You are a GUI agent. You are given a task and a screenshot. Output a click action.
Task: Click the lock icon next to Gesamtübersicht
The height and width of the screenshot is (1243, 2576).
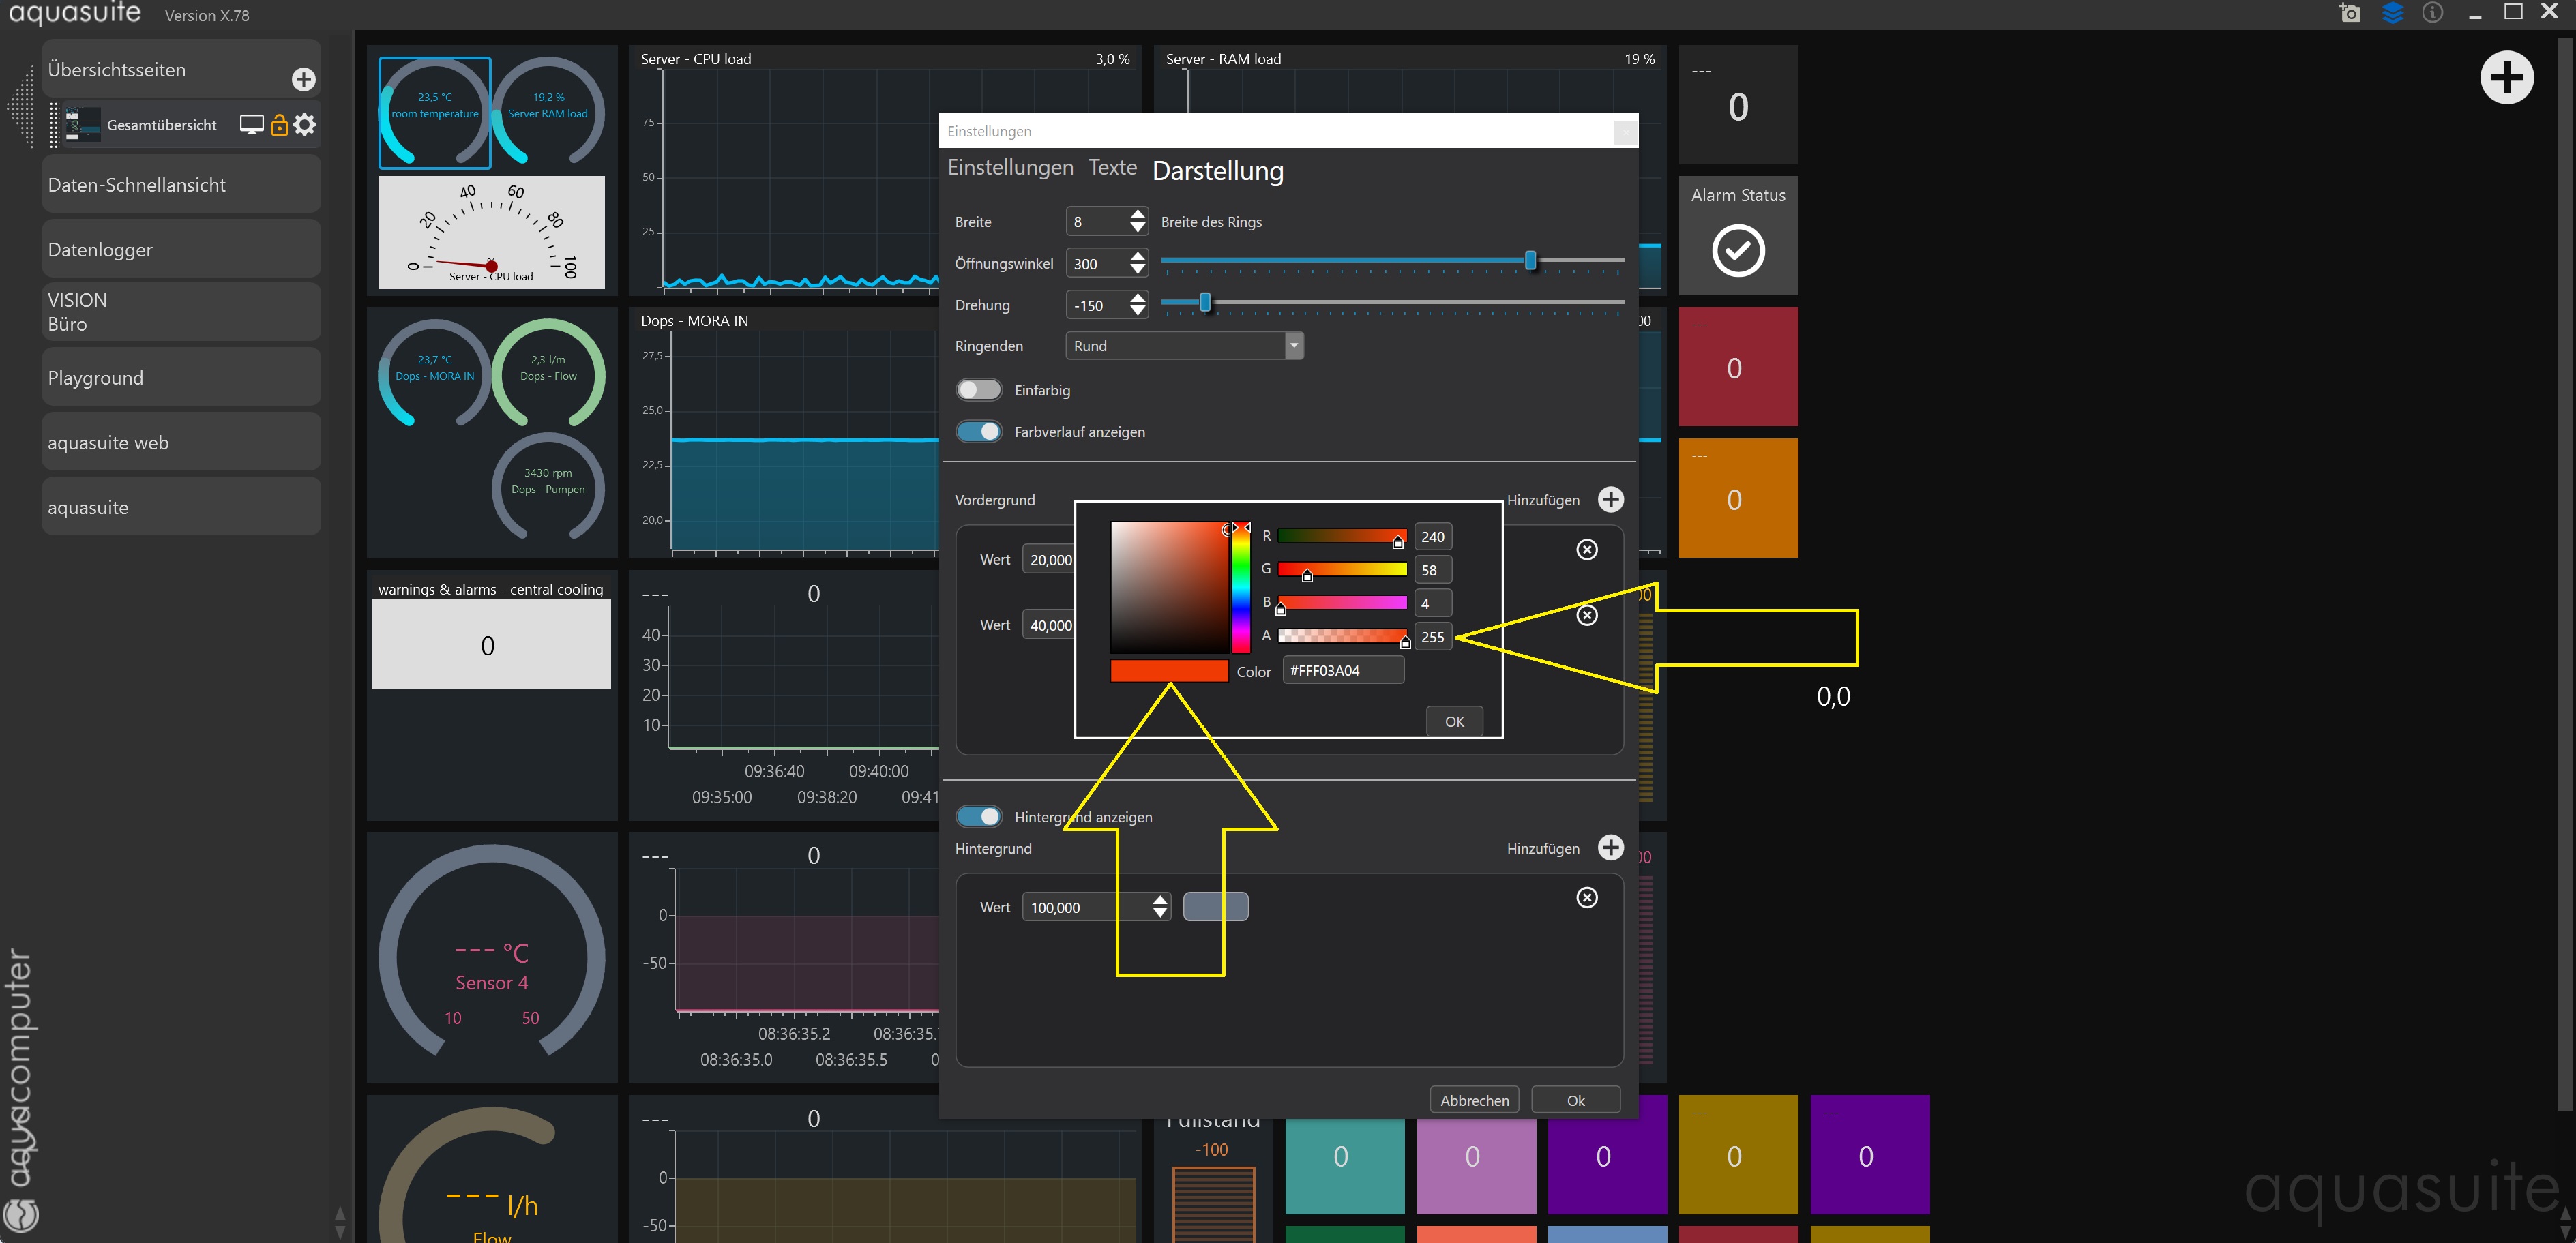(279, 125)
